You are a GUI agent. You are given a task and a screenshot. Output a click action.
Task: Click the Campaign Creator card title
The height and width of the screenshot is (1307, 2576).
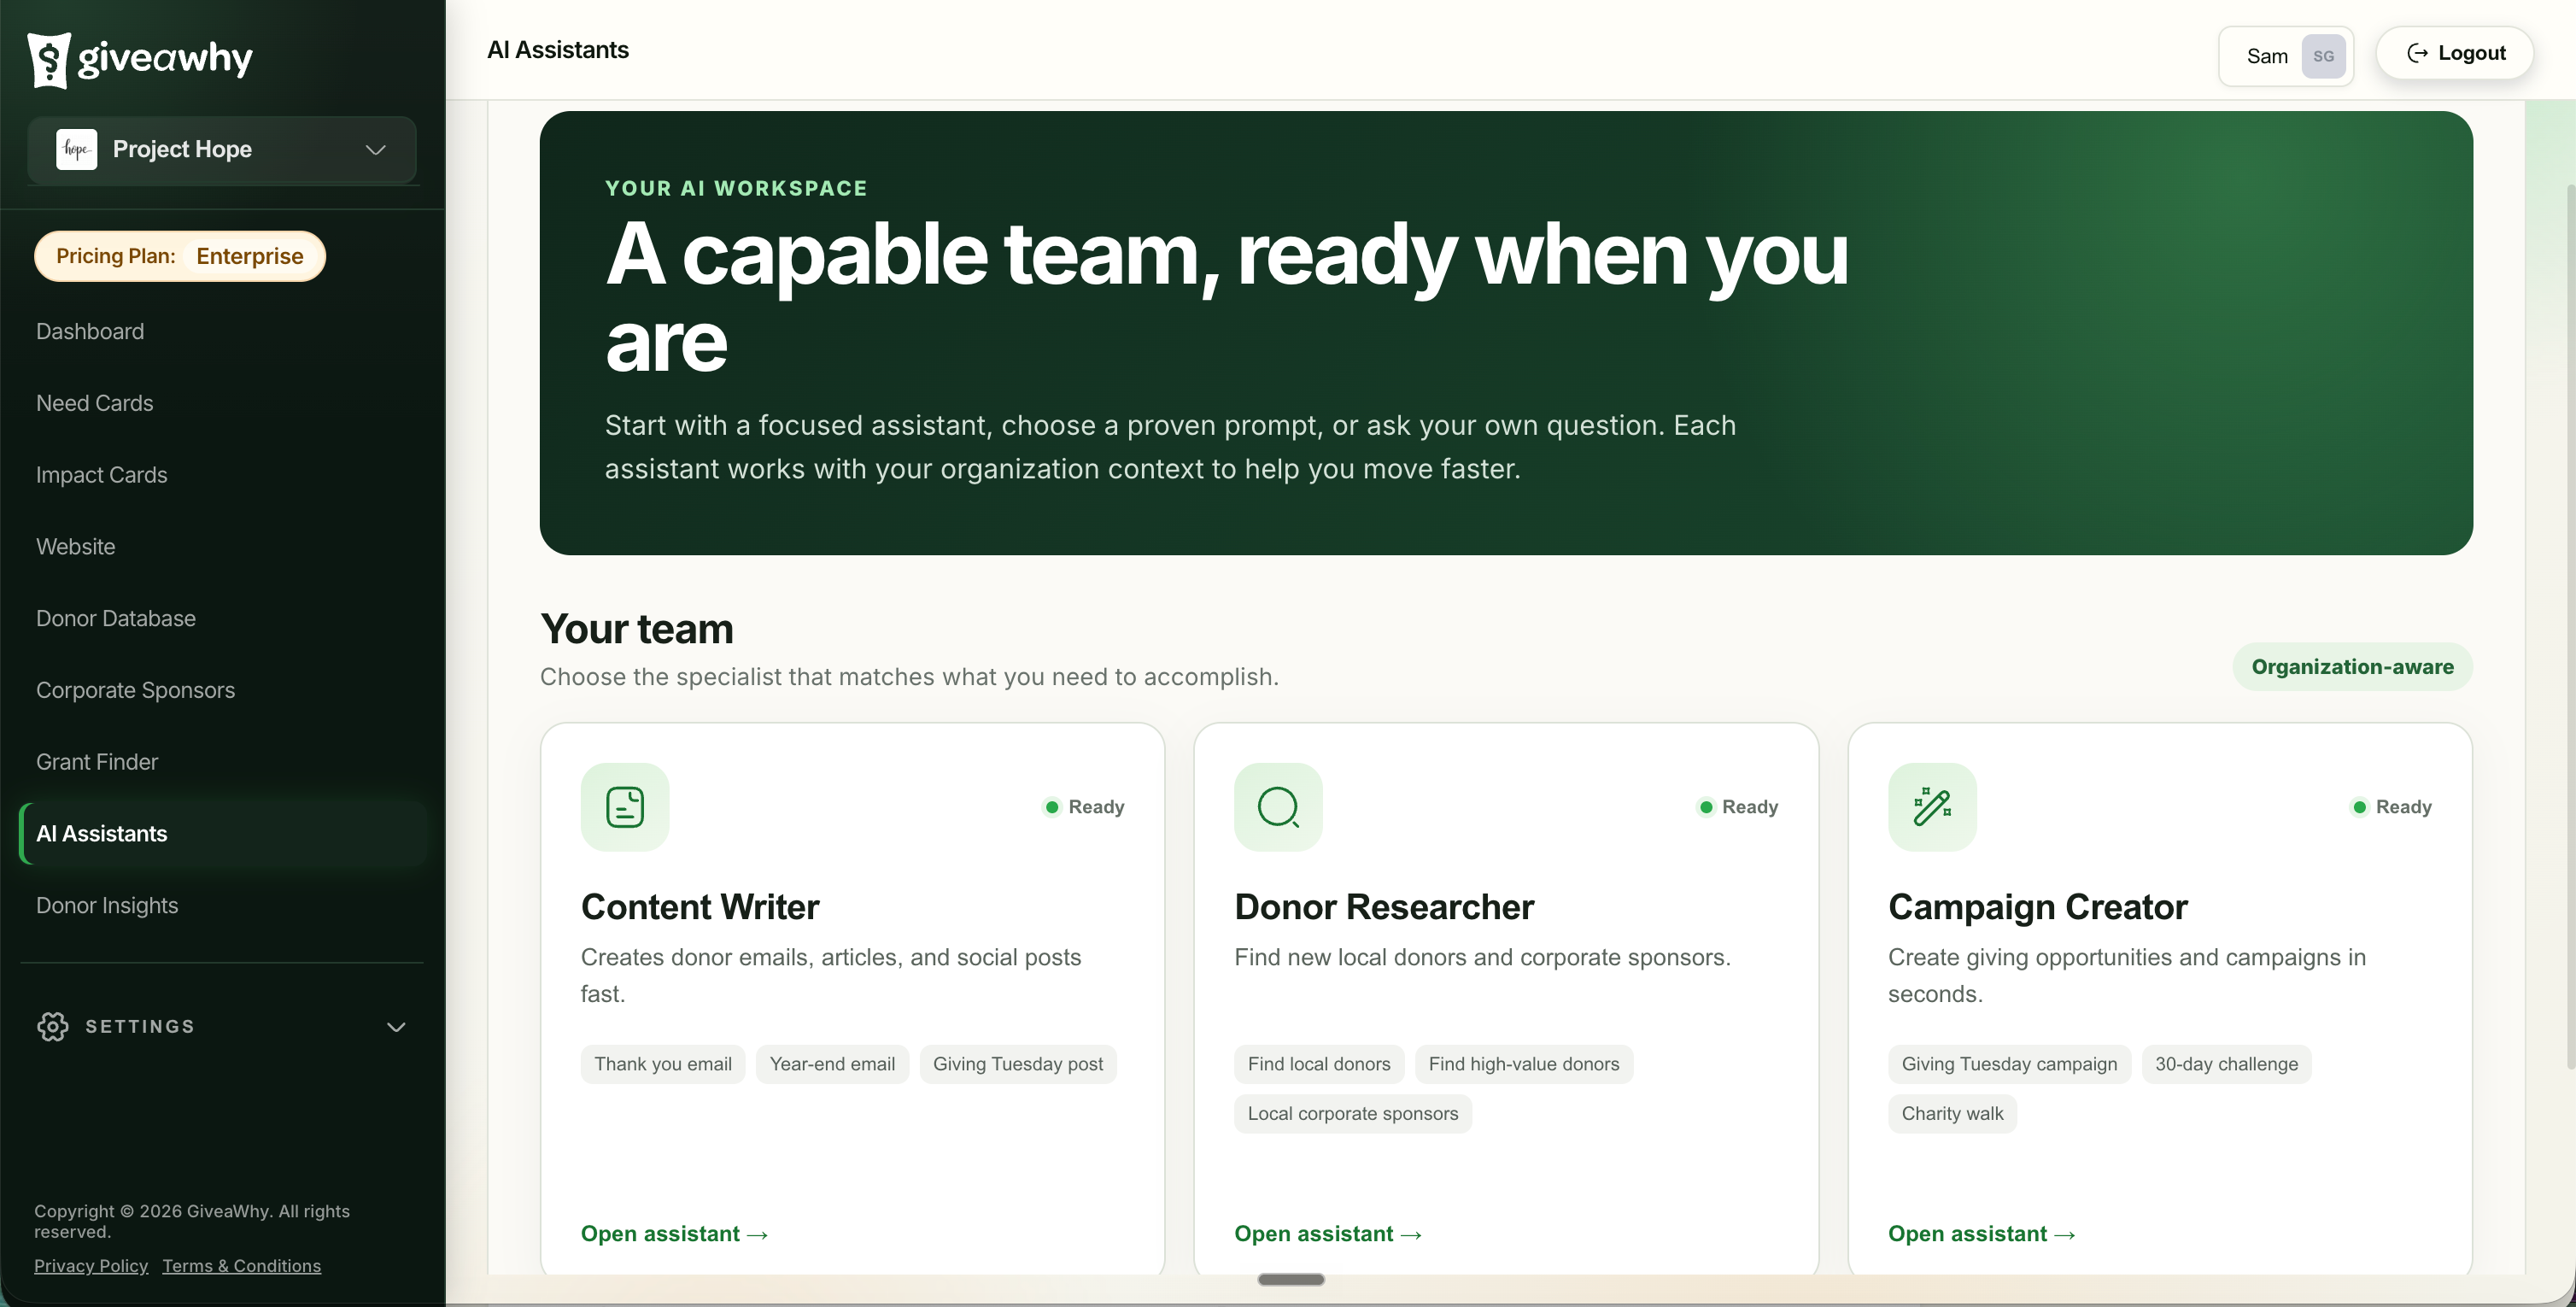coord(2038,907)
